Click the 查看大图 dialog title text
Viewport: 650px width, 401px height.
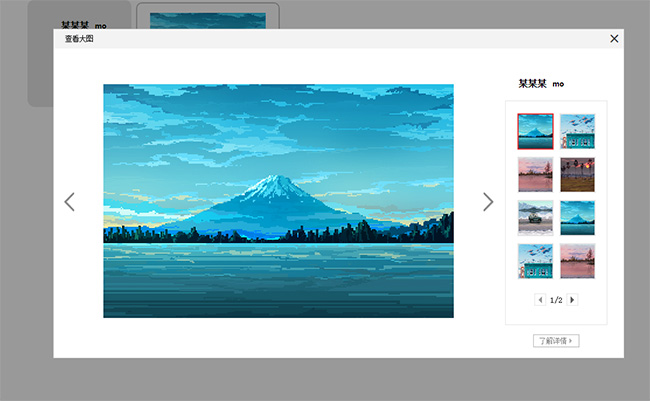click(x=79, y=39)
